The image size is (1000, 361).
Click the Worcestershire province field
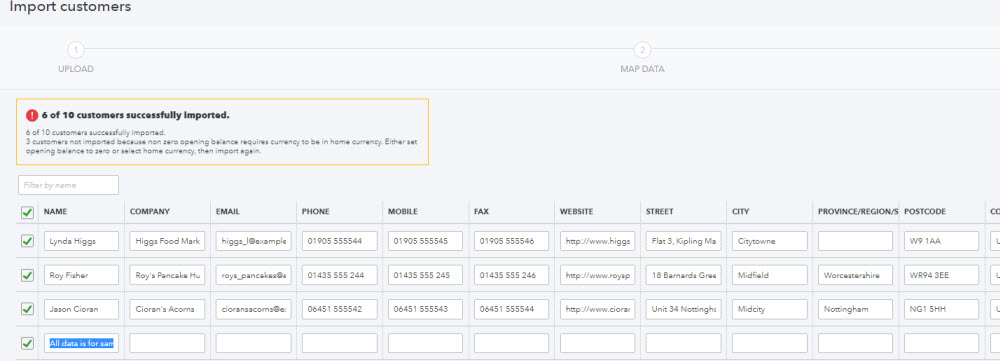point(855,276)
